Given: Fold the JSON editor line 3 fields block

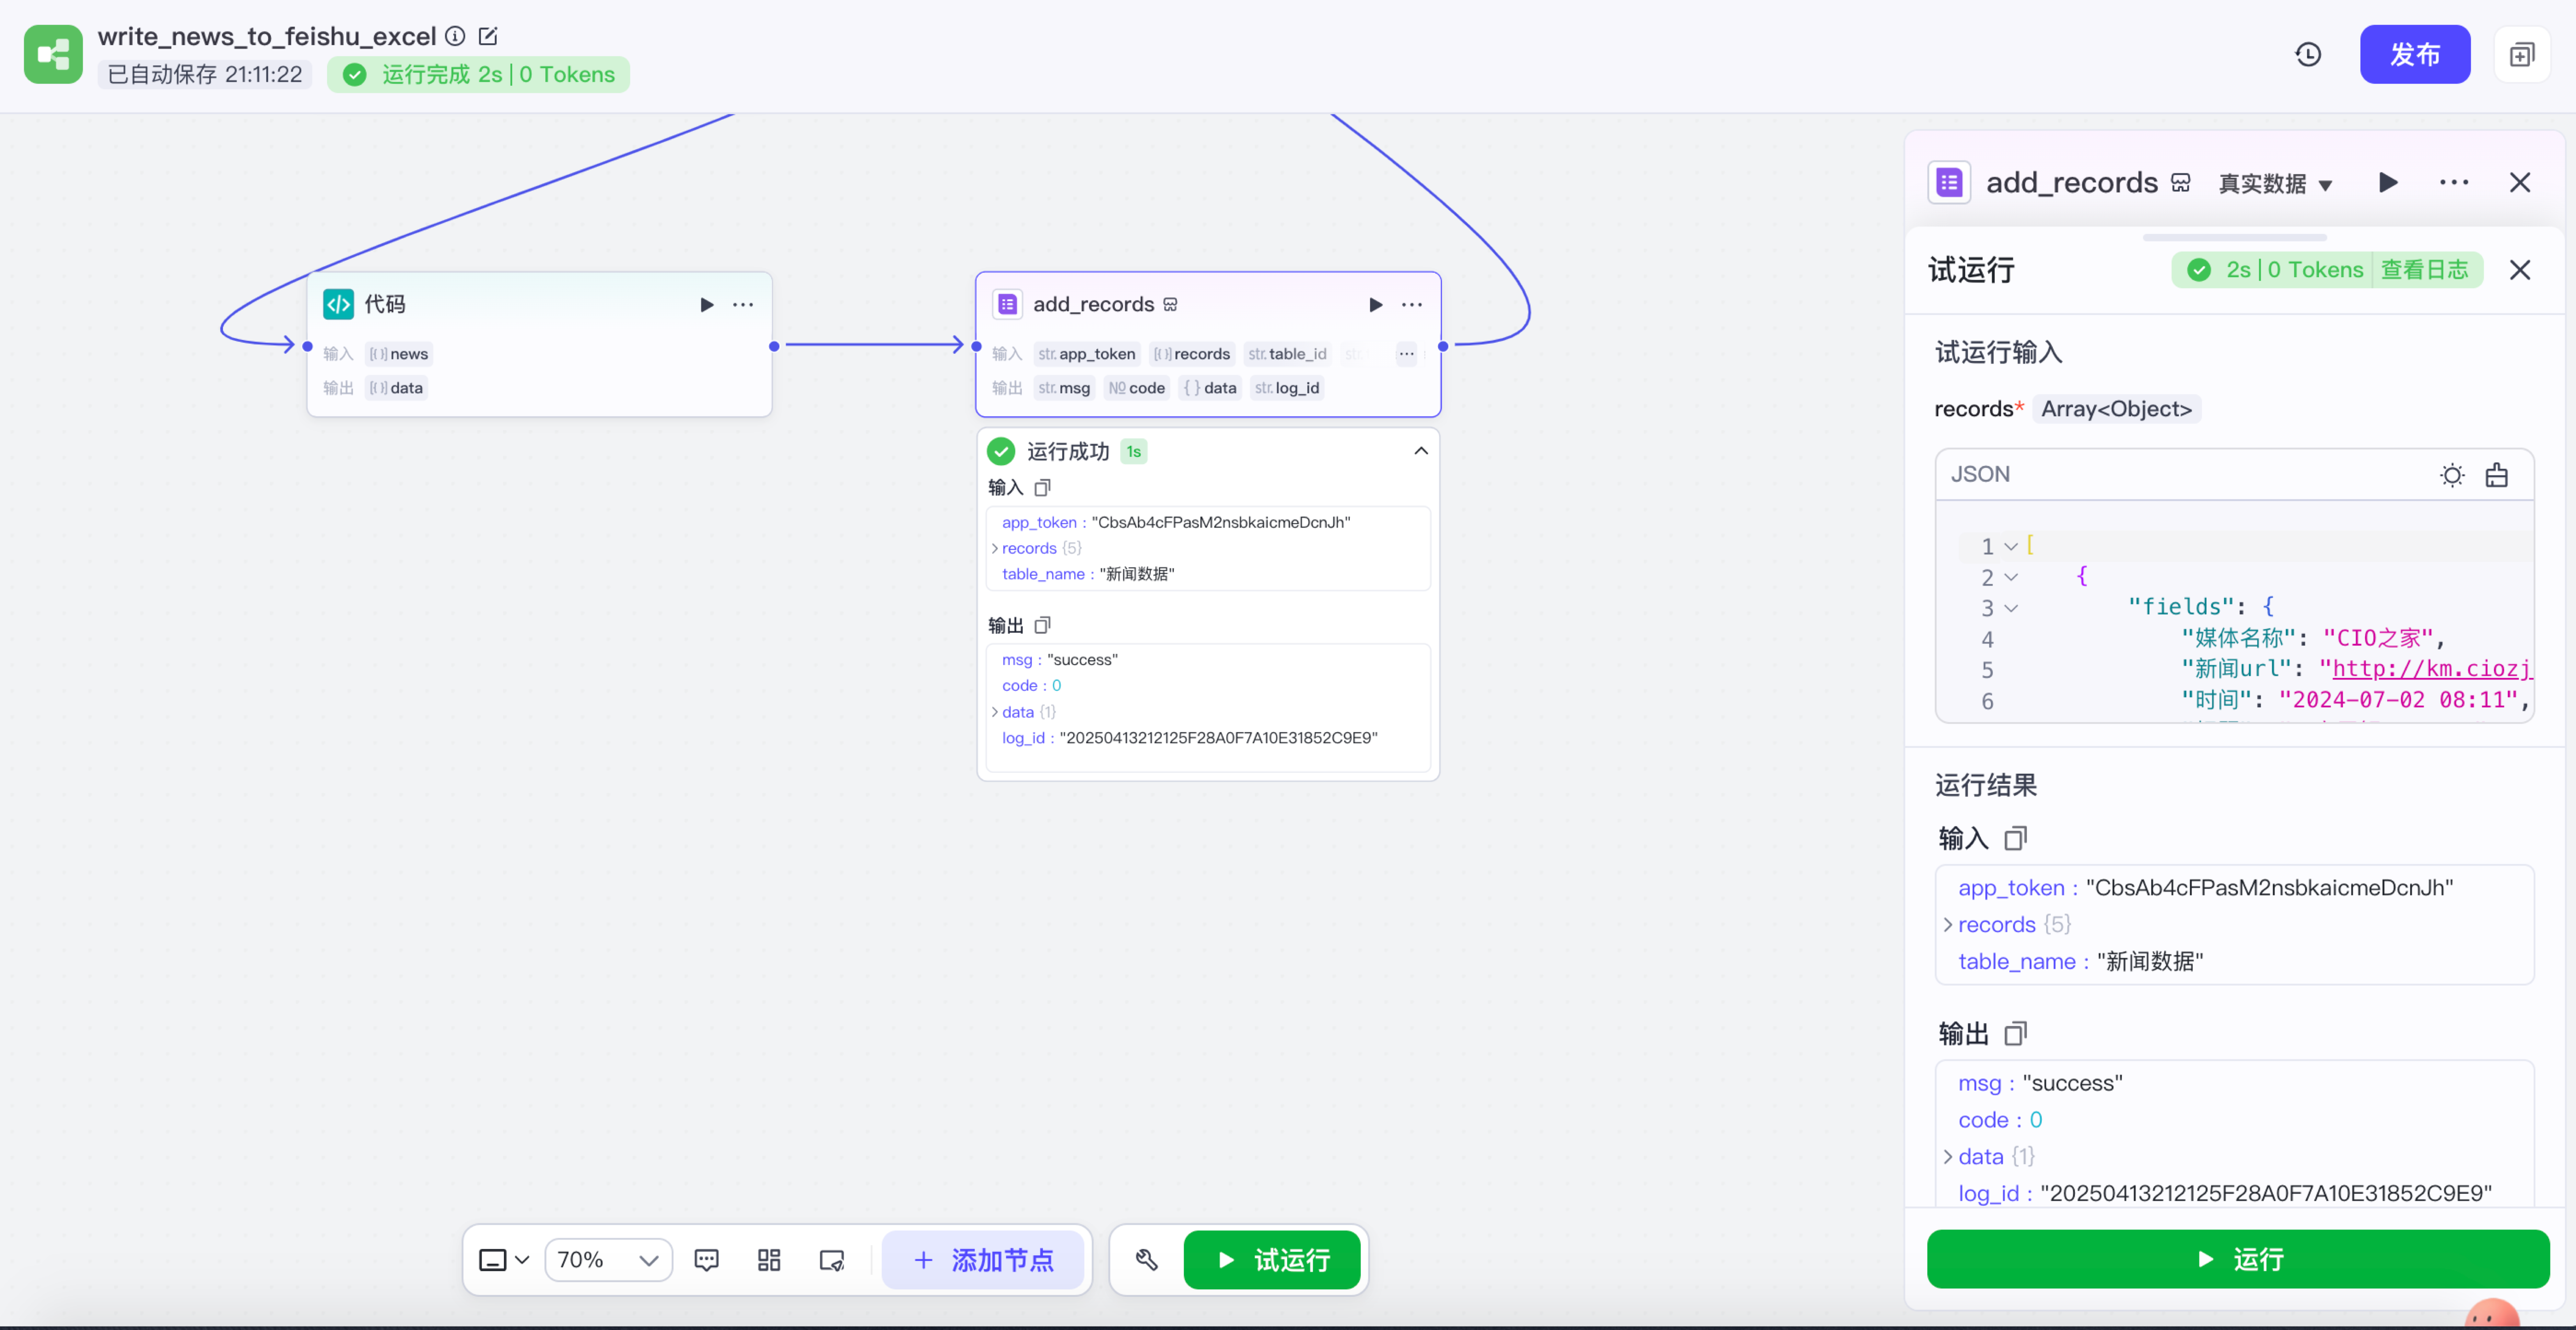Looking at the screenshot, I should (x=2011, y=608).
